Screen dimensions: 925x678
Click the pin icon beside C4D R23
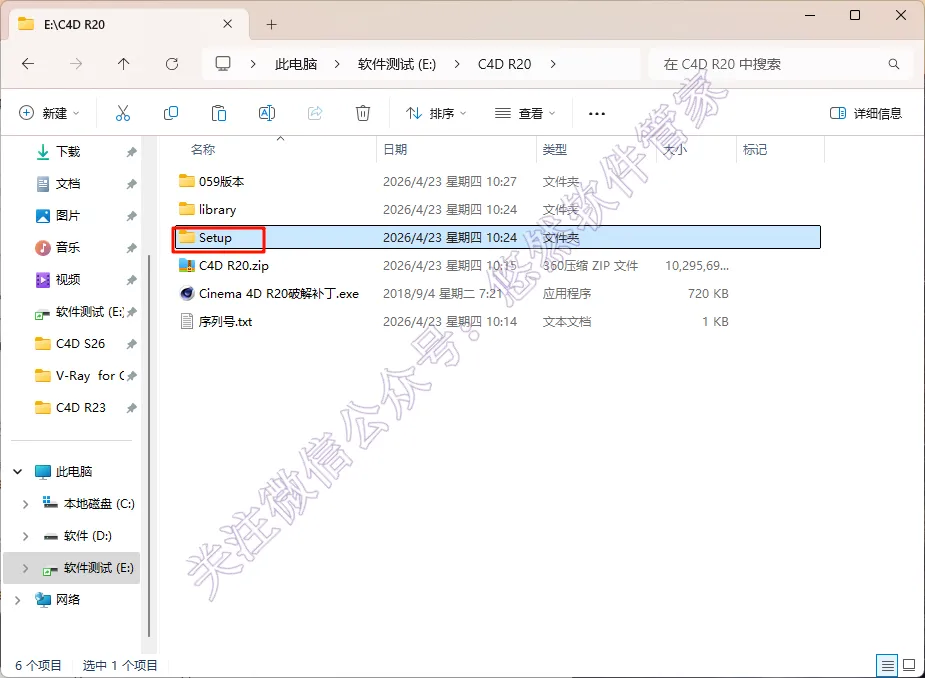click(131, 408)
